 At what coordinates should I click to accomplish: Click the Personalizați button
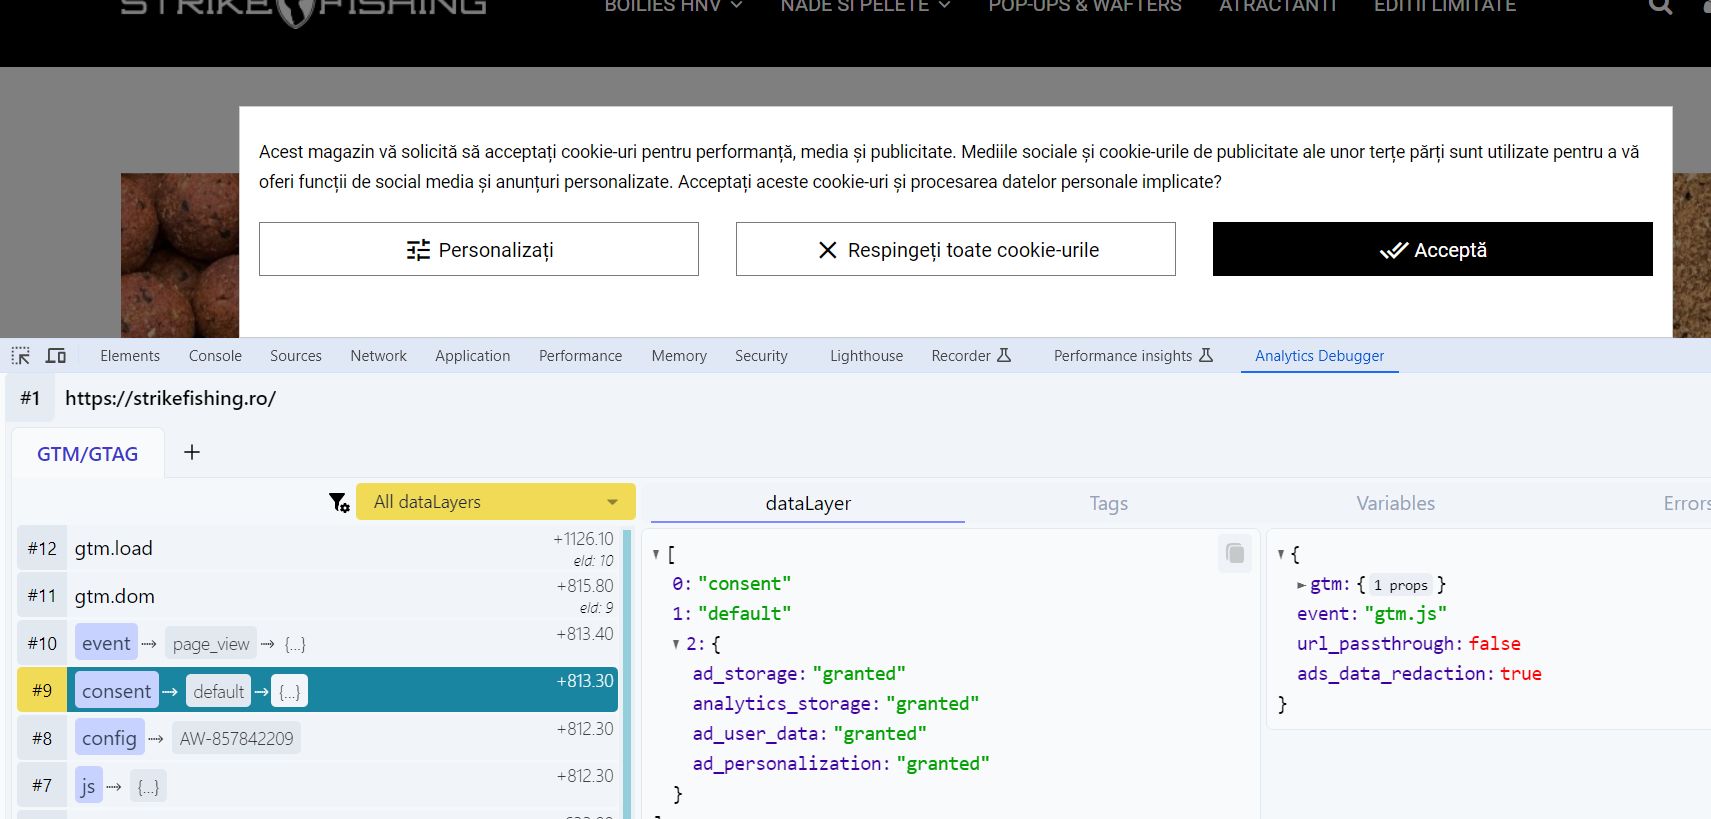pos(478,249)
